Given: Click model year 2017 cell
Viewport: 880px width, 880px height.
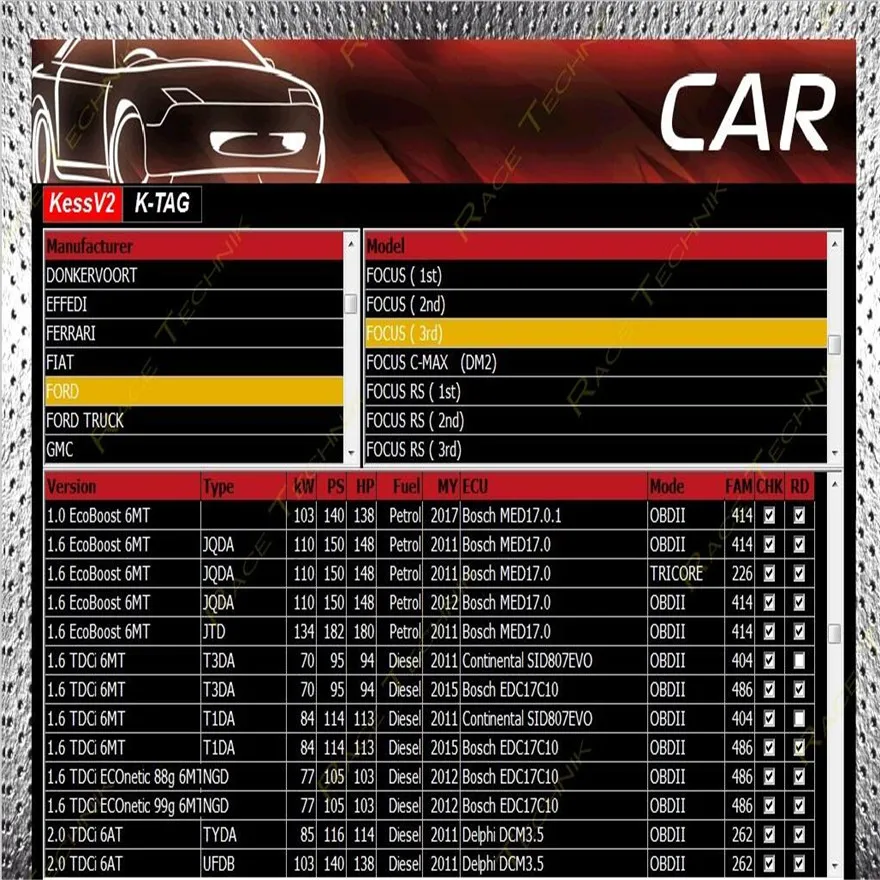Looking at the screenshot, I should [x=442, y=515].
